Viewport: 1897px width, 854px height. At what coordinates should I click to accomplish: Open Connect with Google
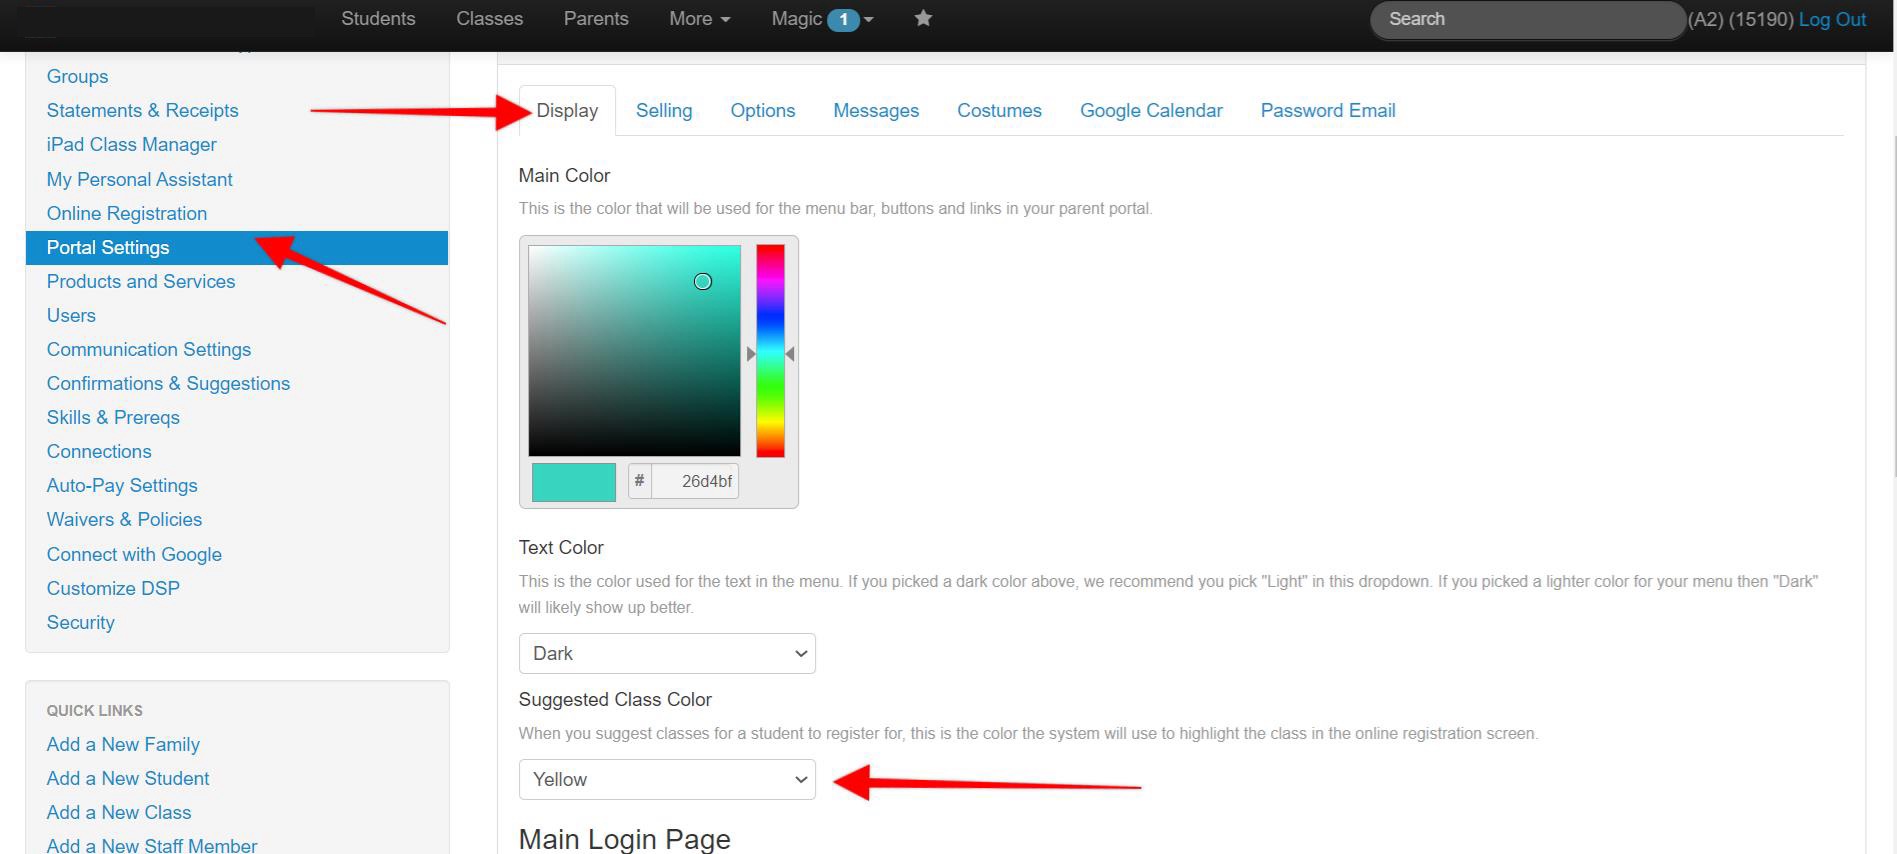coord(134,555)
